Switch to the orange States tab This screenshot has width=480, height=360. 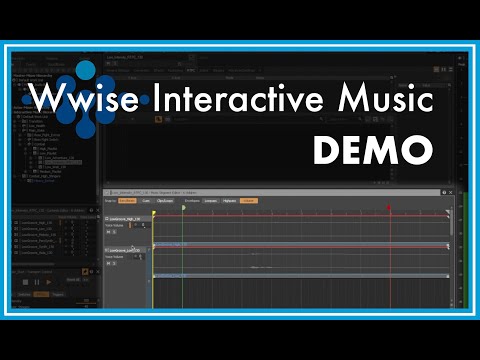point(41,294)
